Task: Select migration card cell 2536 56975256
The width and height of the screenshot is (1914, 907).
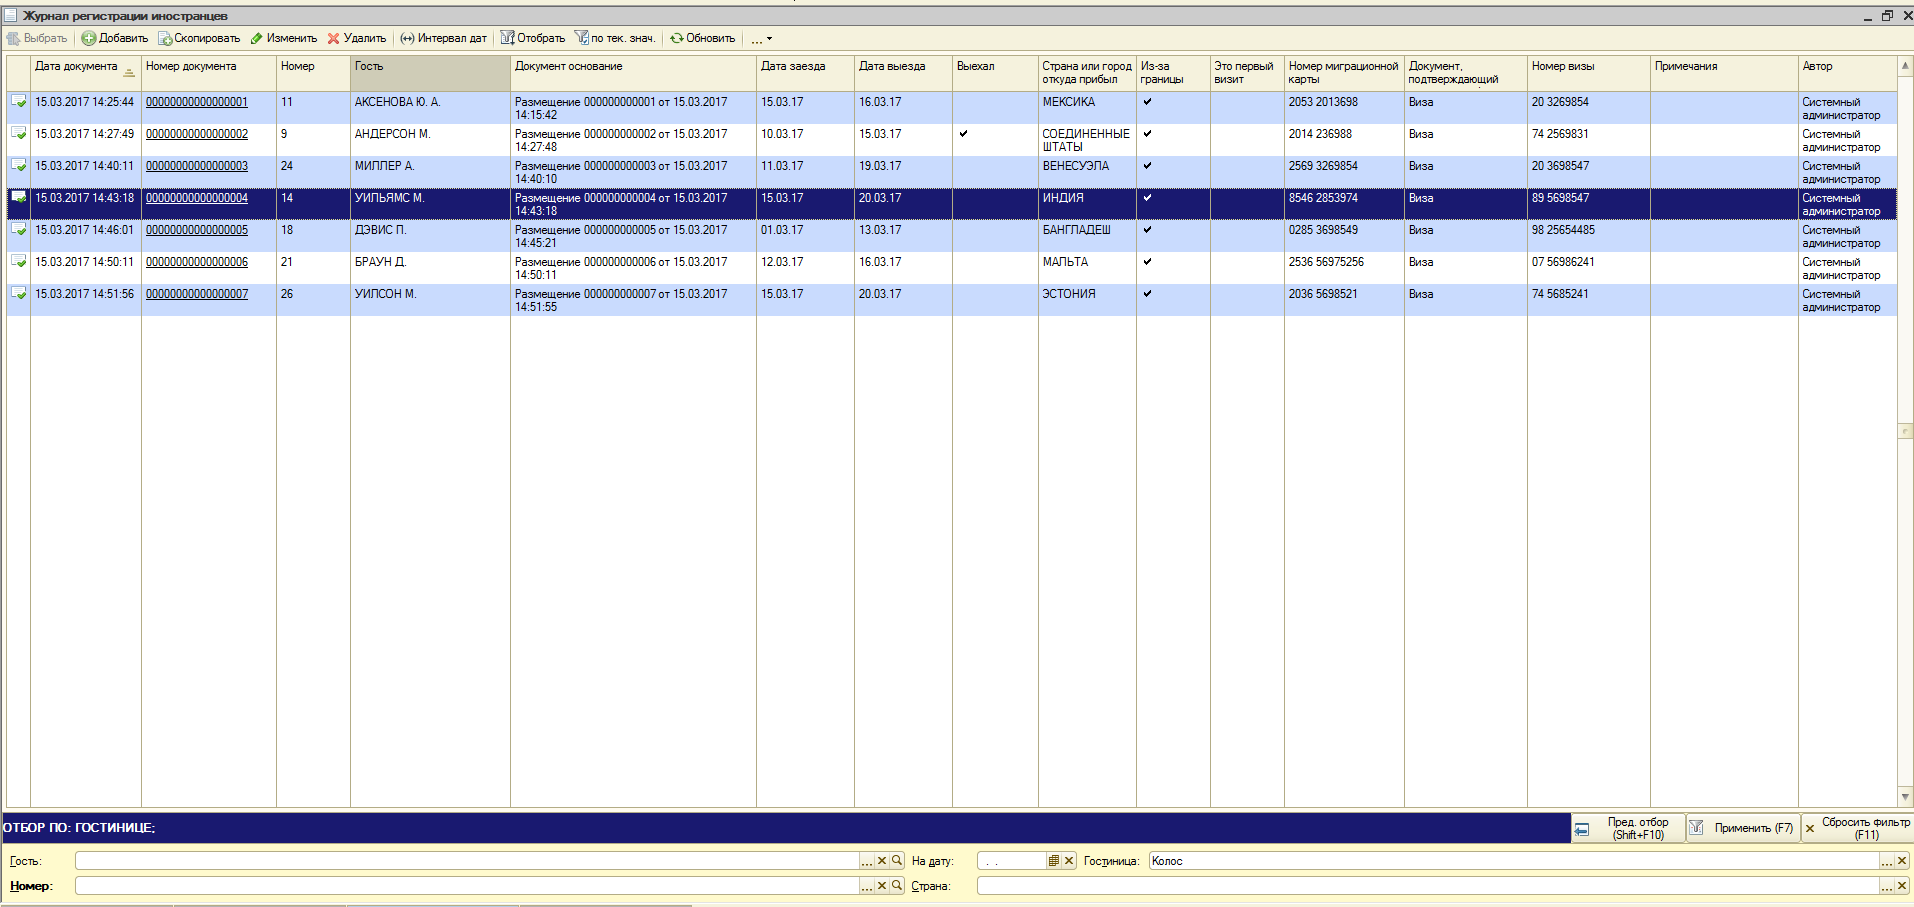Action: [1344, 268]
